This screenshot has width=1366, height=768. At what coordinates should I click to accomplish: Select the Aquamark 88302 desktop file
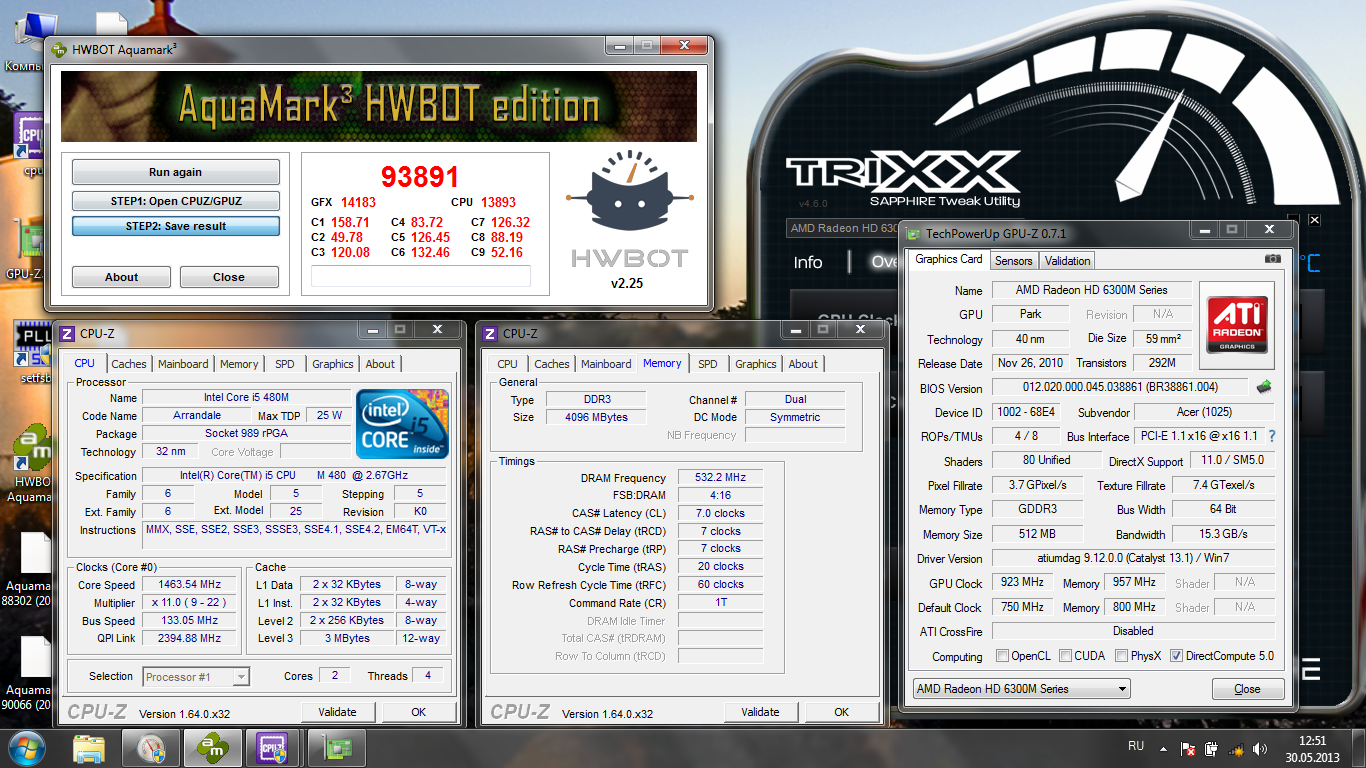coord(30,572)
